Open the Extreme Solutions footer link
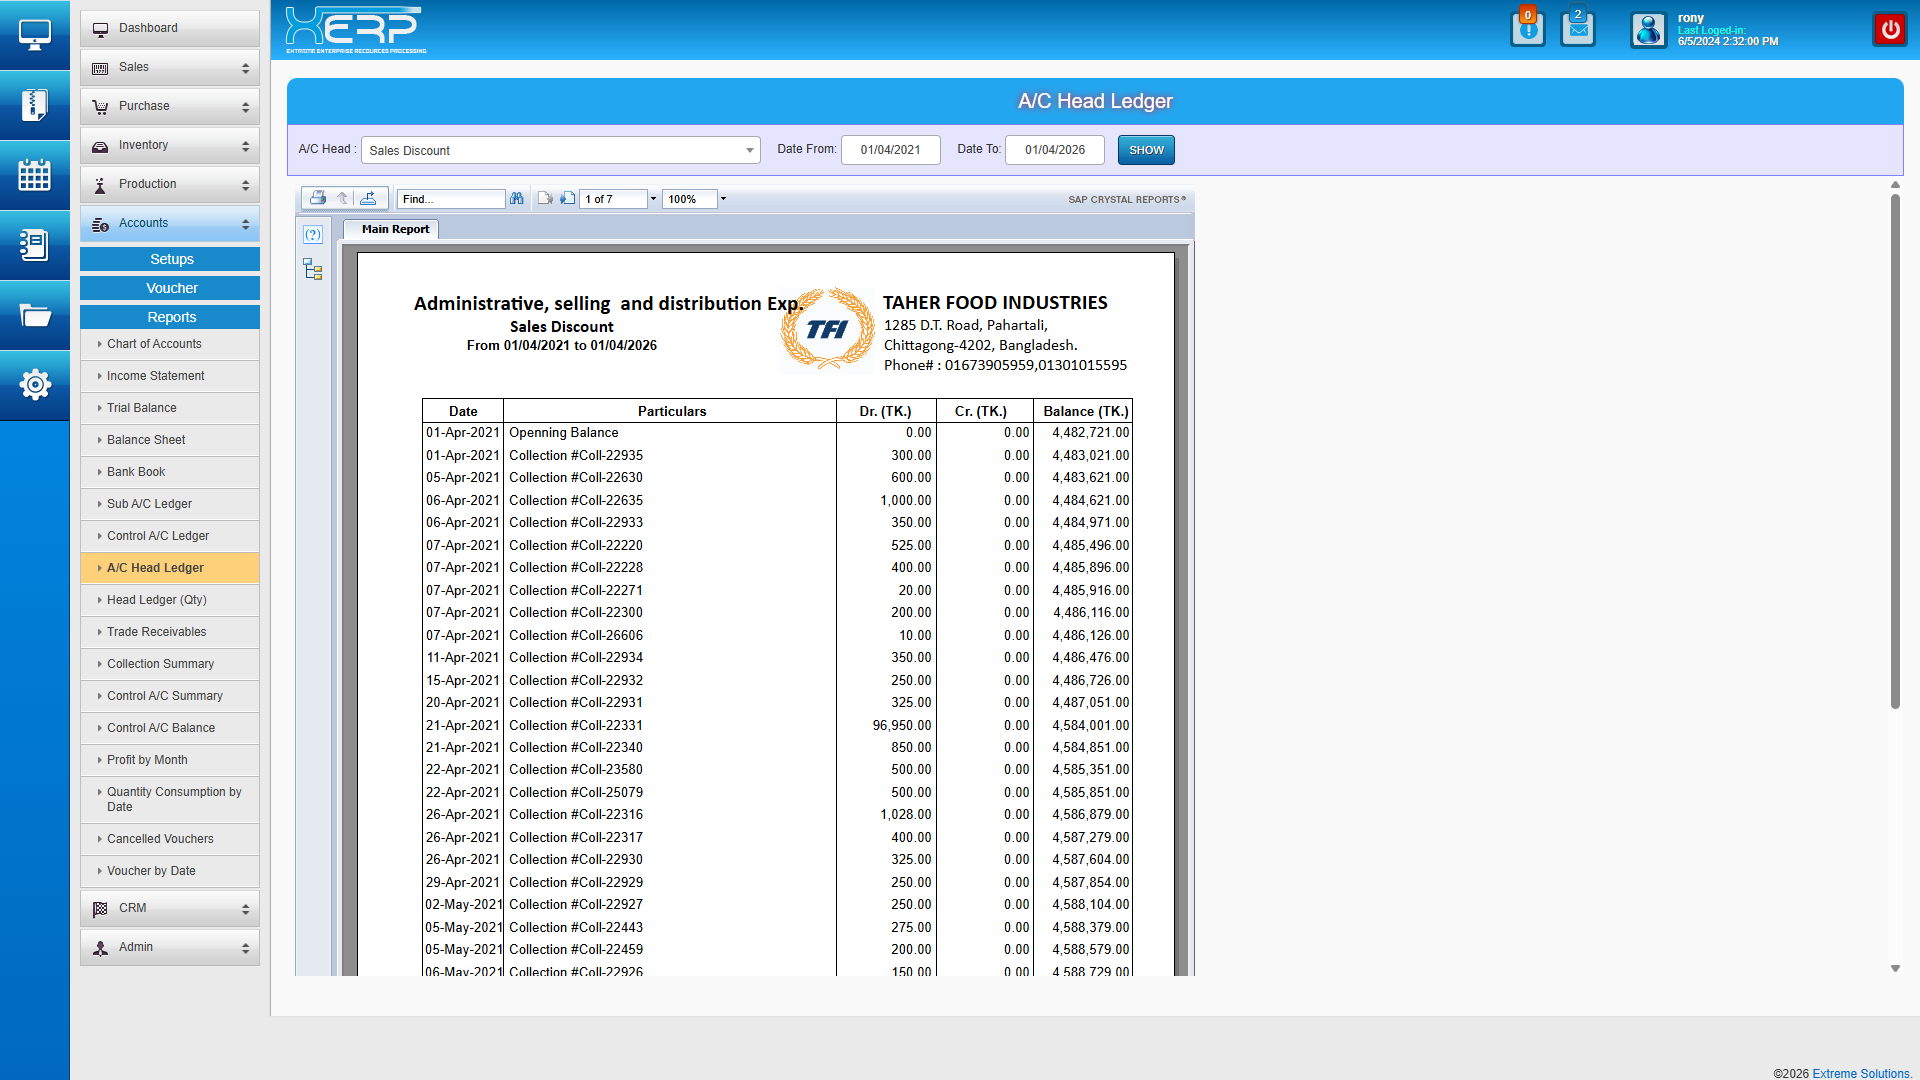Viewport: 1920px width, 1080px height. tap(1860, 1073)
